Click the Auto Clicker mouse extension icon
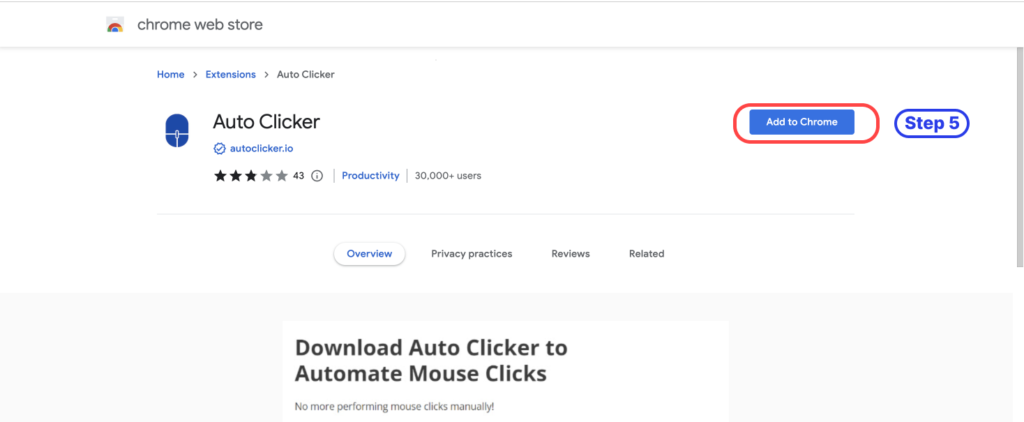Image resolution: width=1024 pixels, height=422 pixels. click(177, 131)
